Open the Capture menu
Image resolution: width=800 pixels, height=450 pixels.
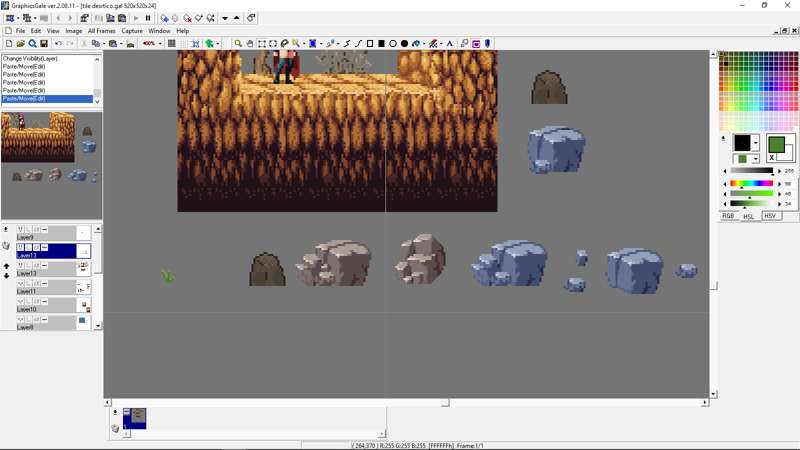pyautogui.click(x=132, y=31)
